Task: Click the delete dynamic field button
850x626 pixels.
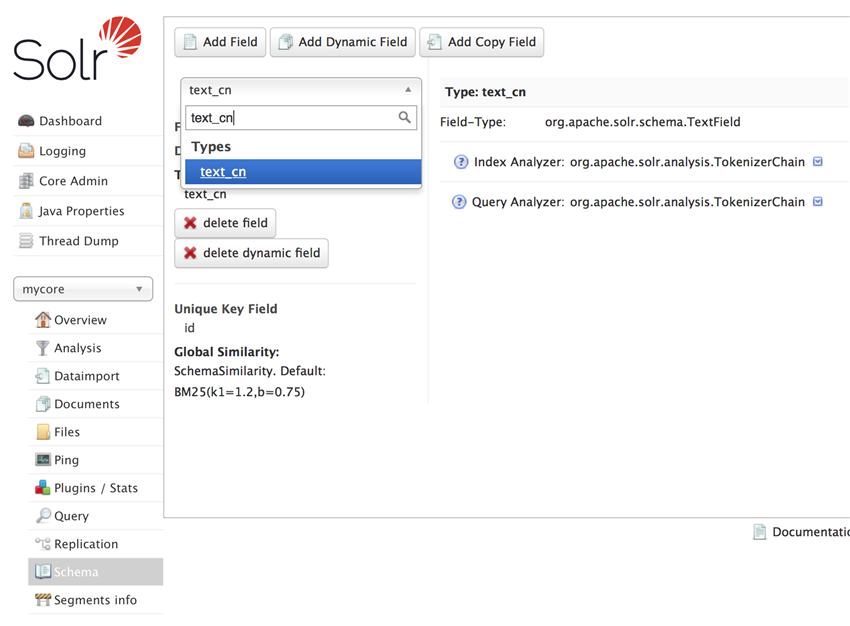Action: coord(251,253)
